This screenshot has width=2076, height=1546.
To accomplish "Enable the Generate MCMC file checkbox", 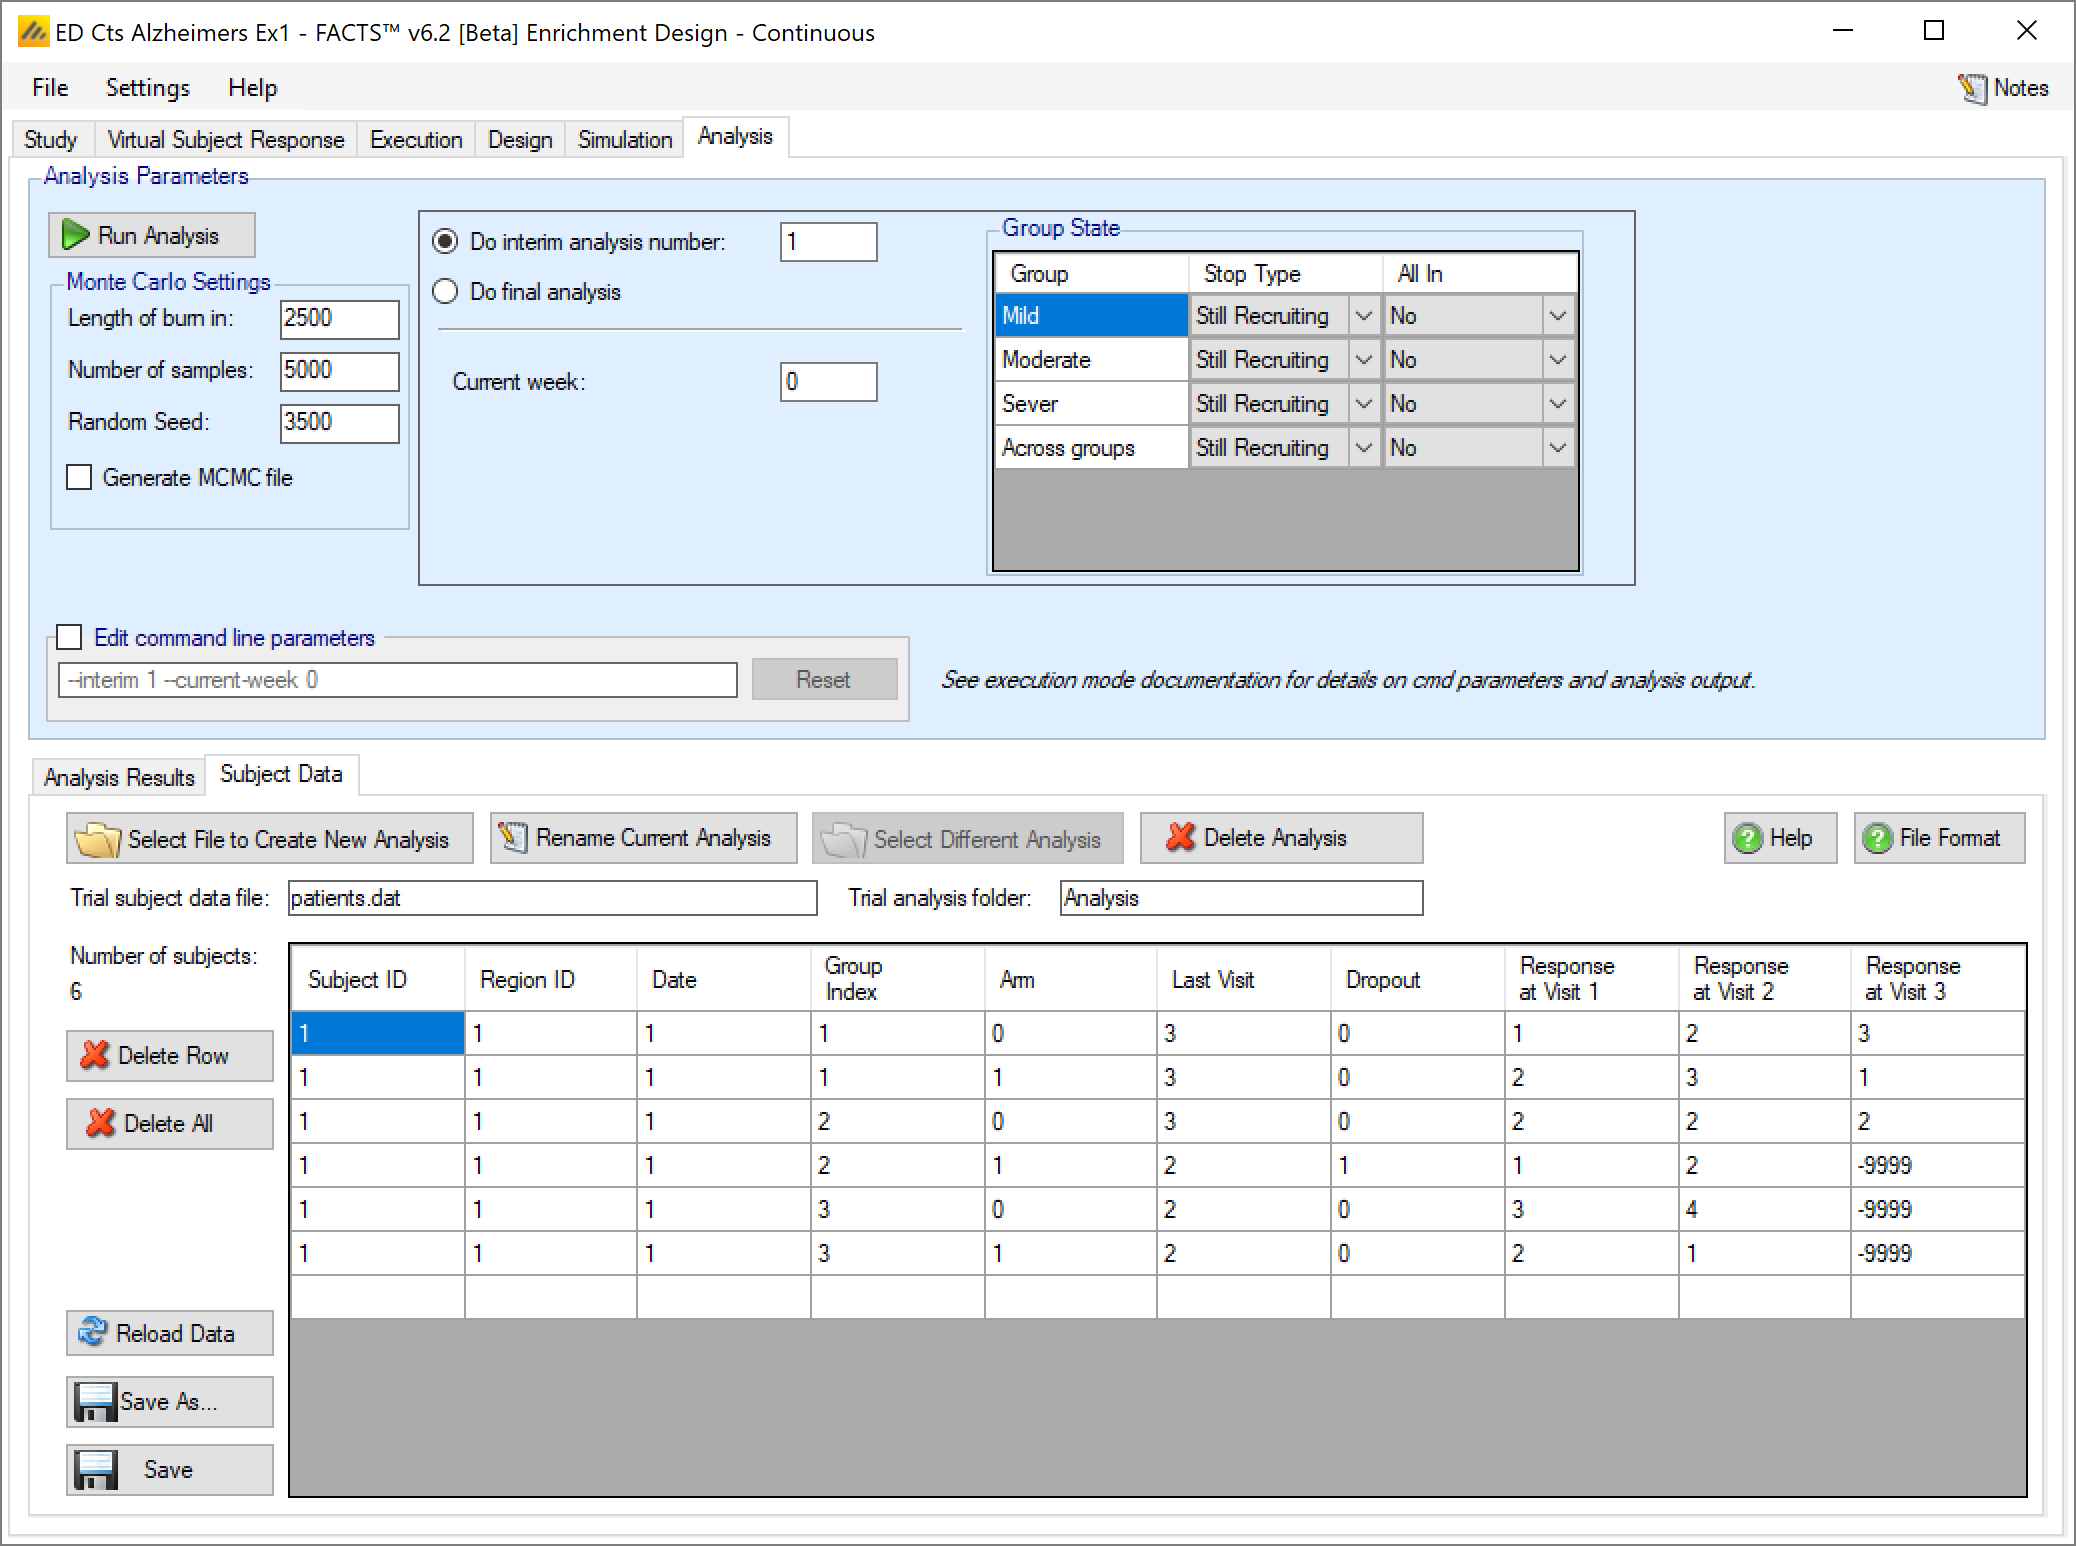I will pyautogui.click(x=79, y=477).
